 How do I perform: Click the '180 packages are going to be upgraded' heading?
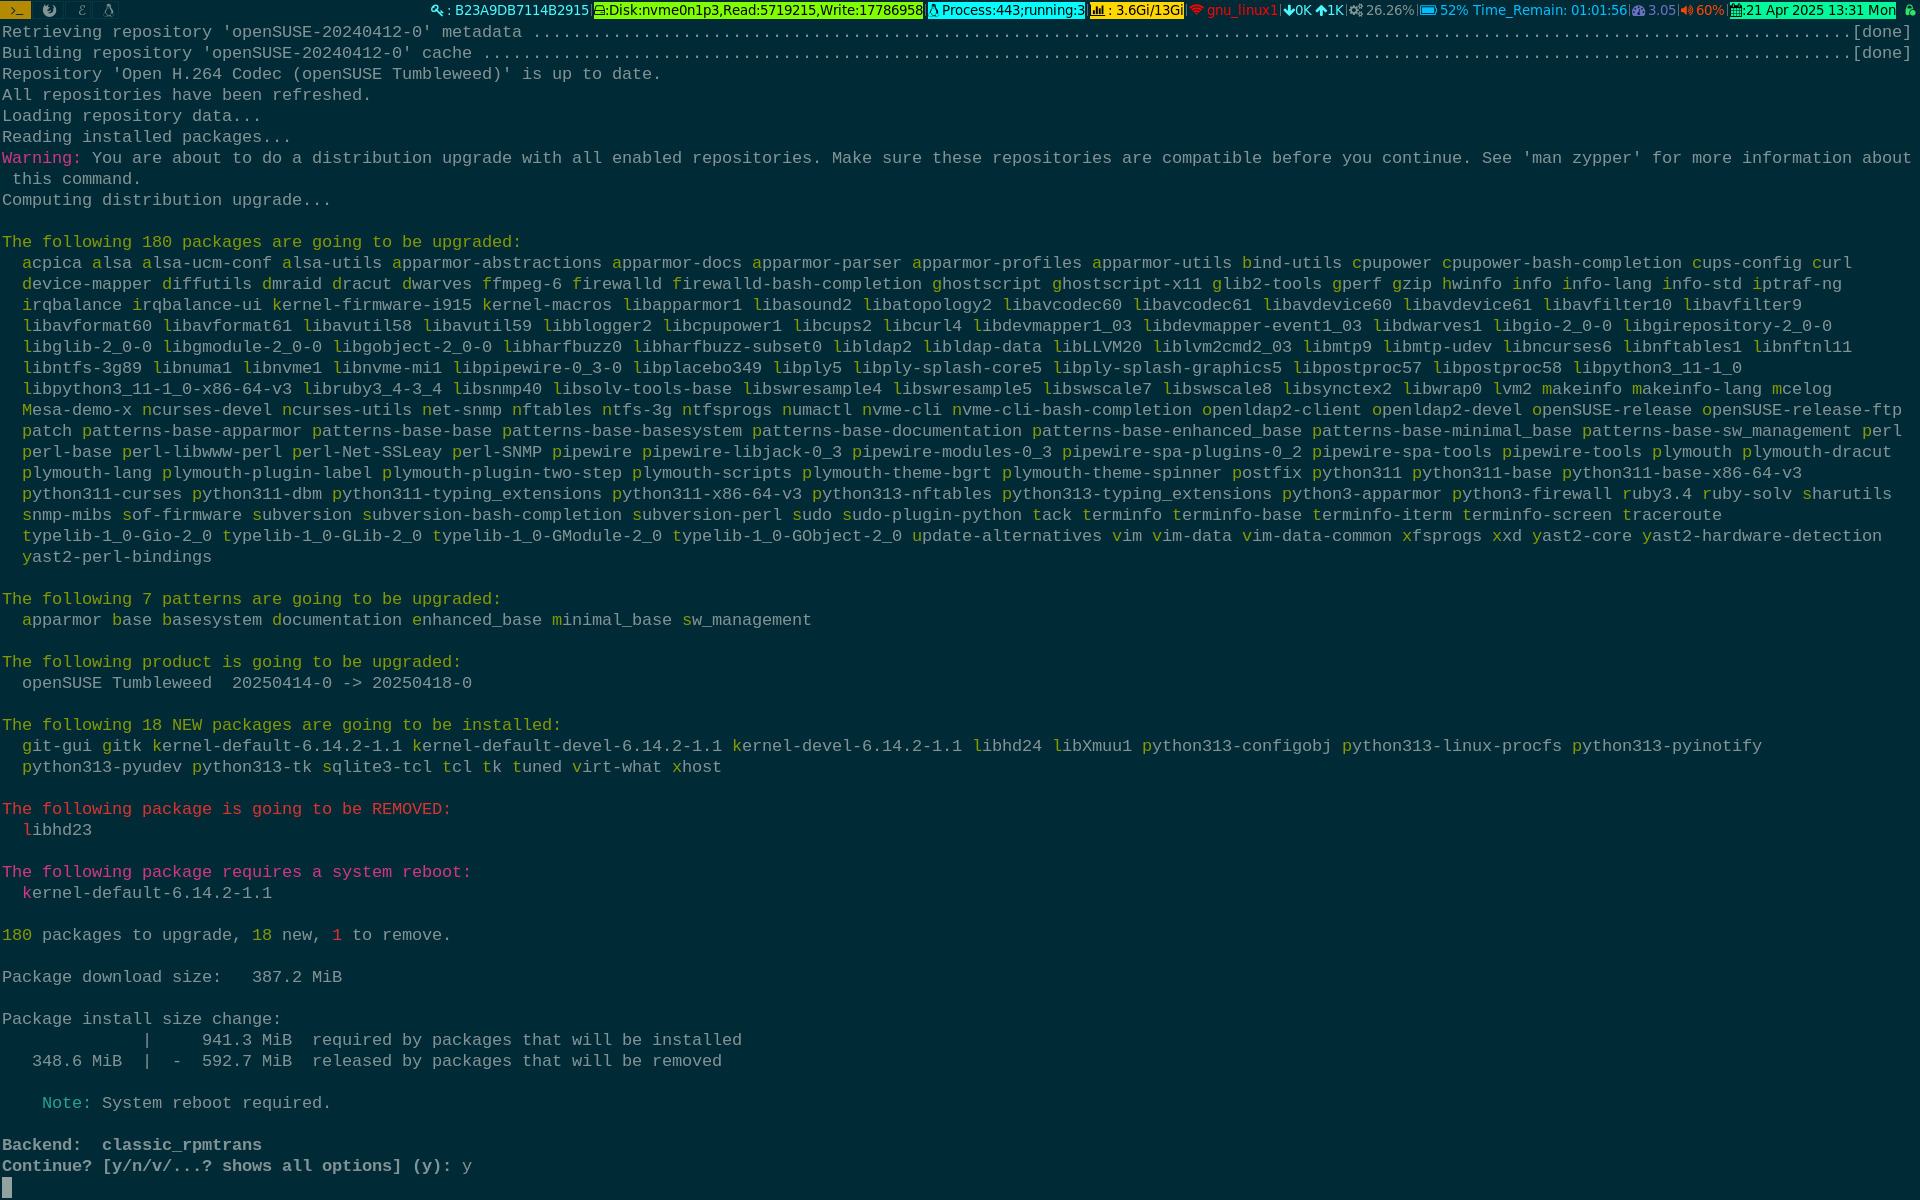click(x=262, y=242)
